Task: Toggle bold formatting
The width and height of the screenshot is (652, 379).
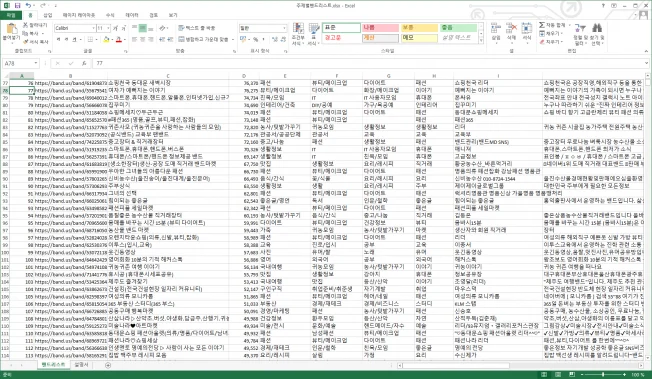Action: [x=58, y=40]
